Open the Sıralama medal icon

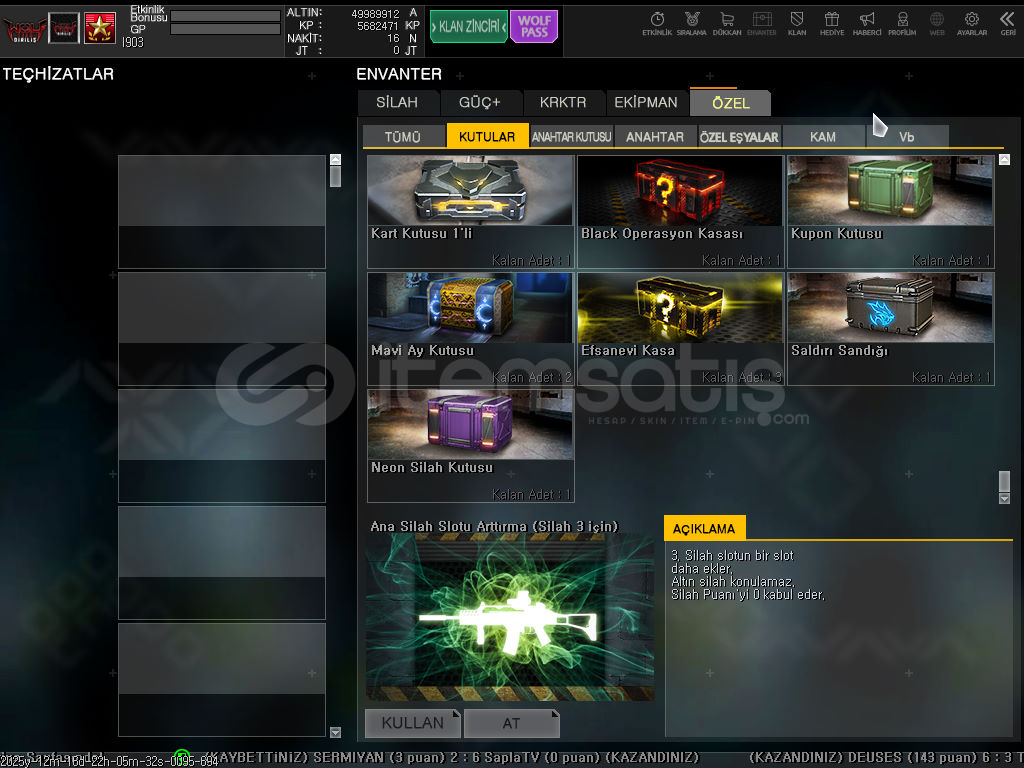click(x=691, y=22)
